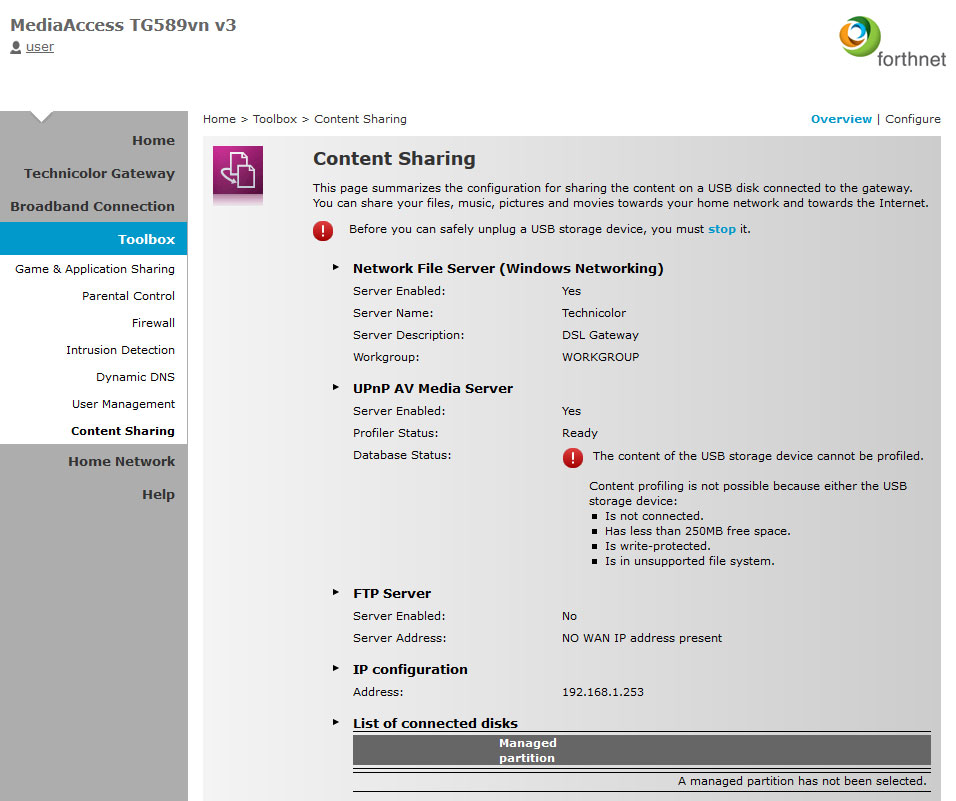Viewport: 956px width, 801px height.
Task: Click the stop link in warning
Action: (722, 229)
